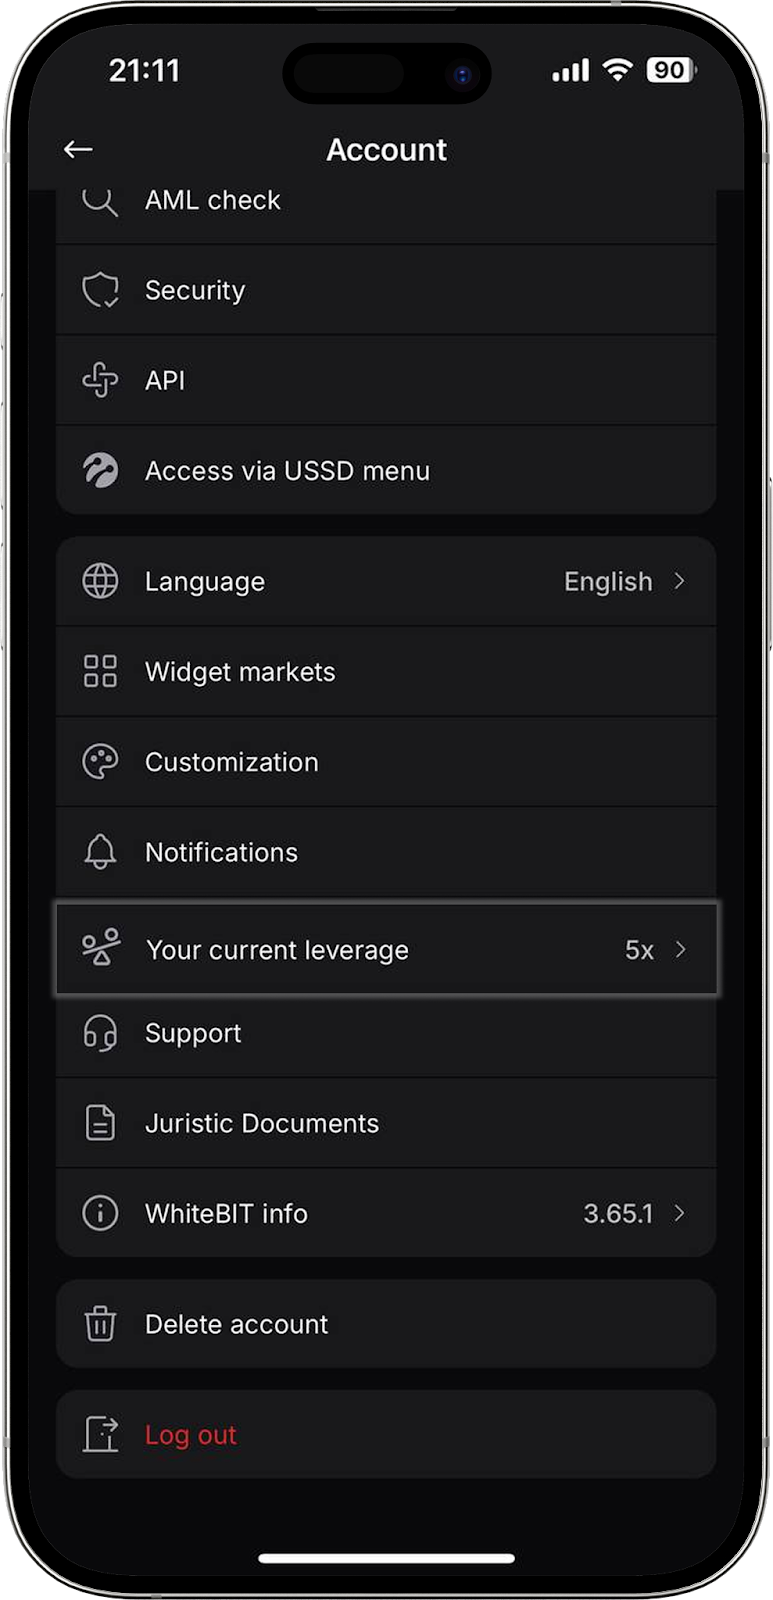Screen dimensions: 773x1600
Task: Tap the back arrow icon
Action: (78, 150)
